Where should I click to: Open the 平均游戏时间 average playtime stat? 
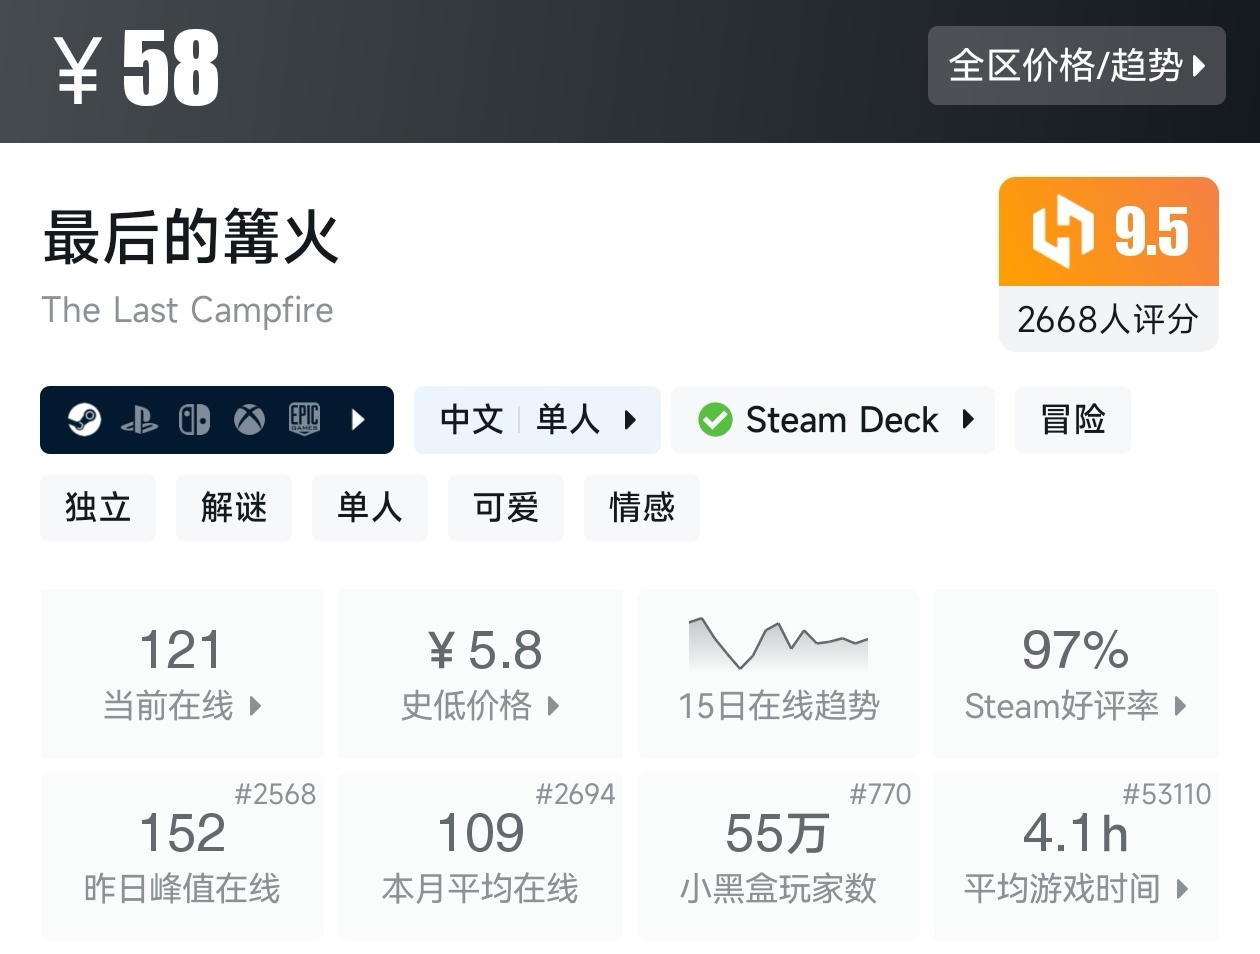[1076, 856]
